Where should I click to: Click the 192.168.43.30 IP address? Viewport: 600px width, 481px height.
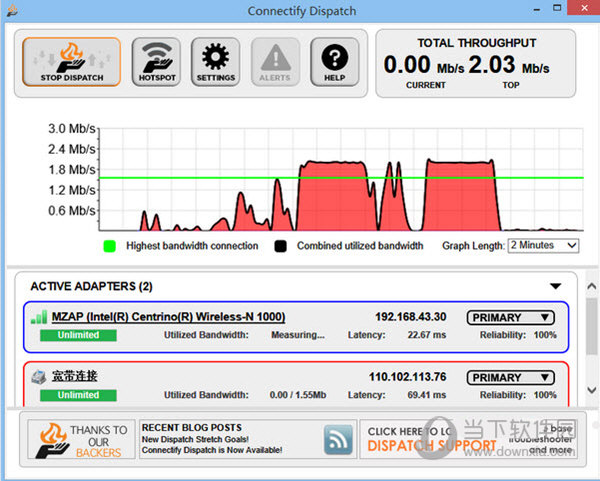411,317
